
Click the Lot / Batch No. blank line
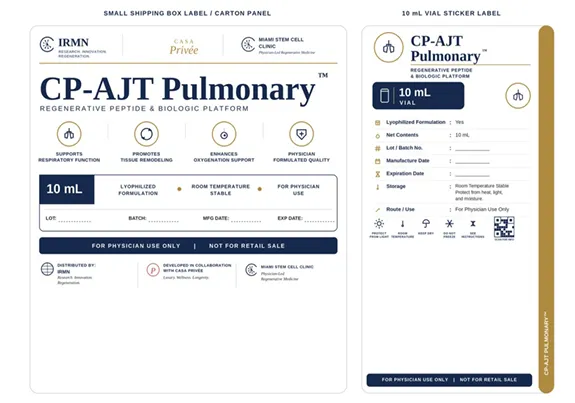click(472, 149)
